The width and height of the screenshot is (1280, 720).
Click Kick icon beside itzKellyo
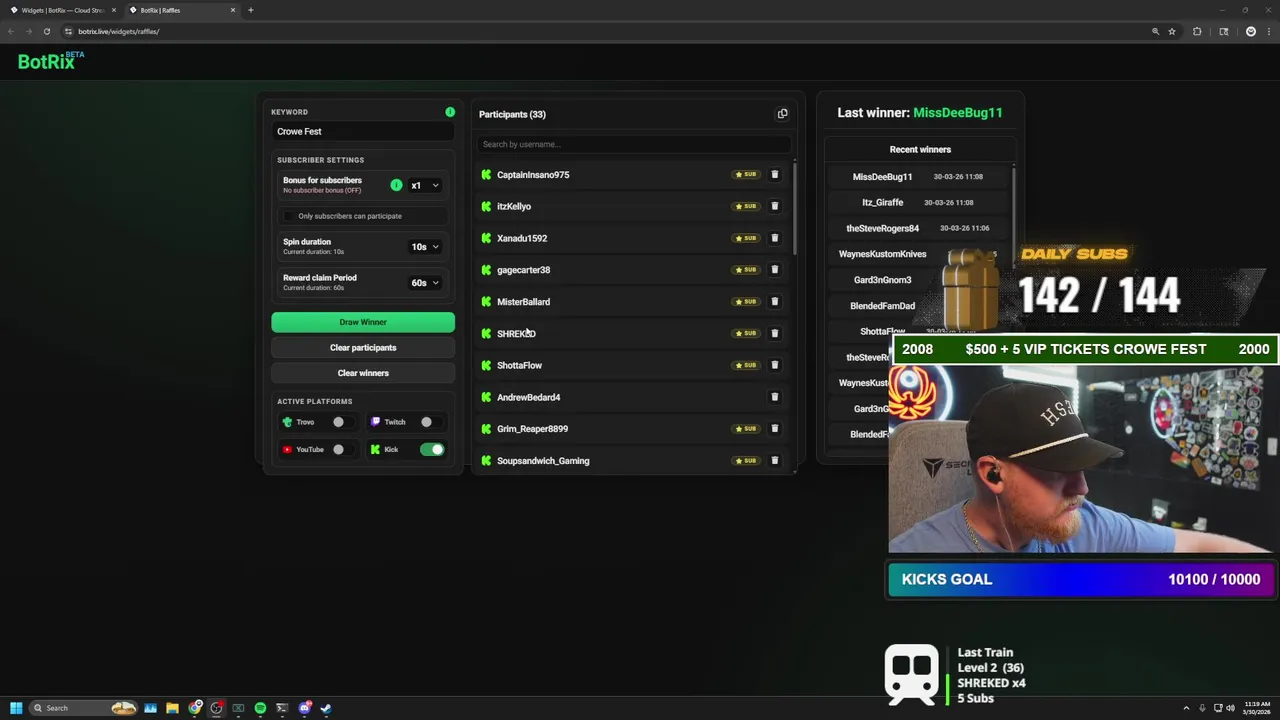click(x=486, y=206)
